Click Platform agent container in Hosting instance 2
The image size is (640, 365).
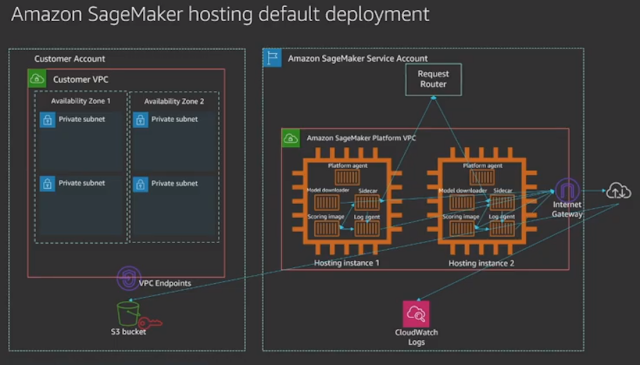tap(482, 178)
